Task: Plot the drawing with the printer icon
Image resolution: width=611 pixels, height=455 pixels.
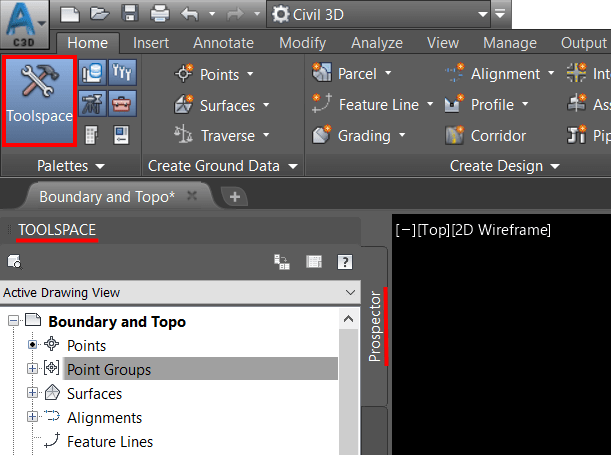Action: (x=160, y=14)
